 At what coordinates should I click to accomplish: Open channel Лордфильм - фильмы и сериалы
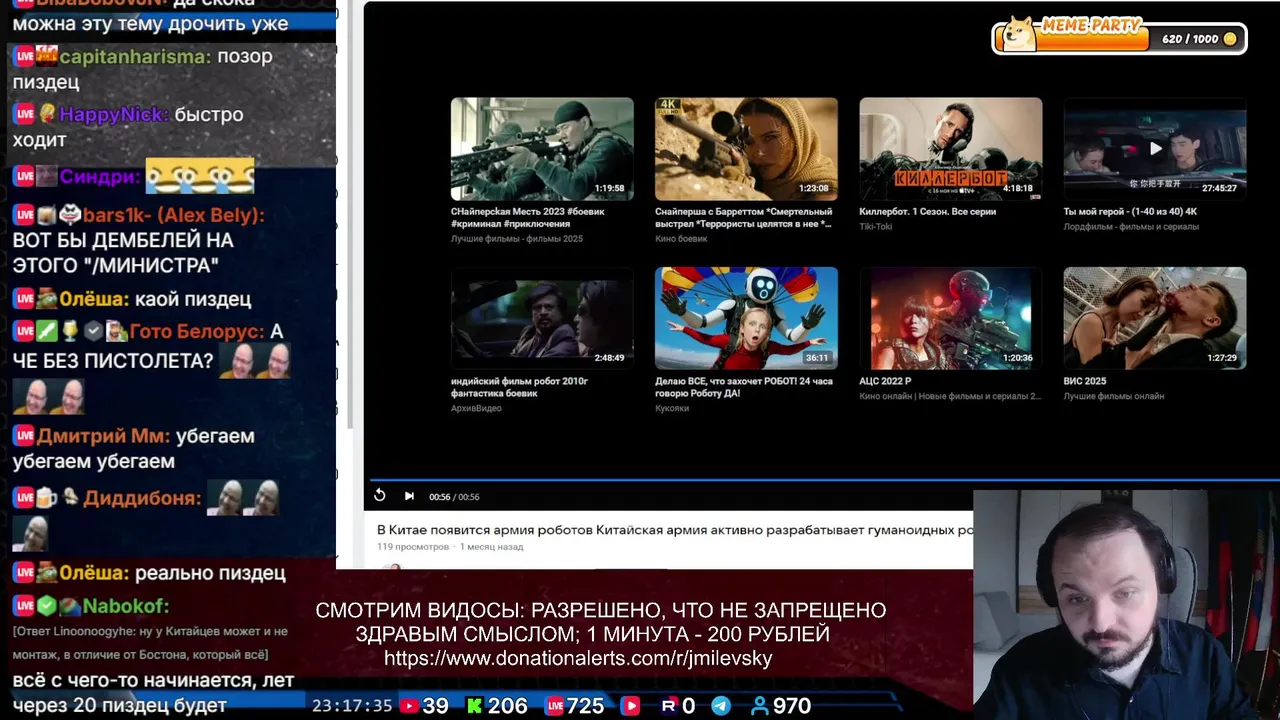pyautogui.click(x=1130, y=227)
